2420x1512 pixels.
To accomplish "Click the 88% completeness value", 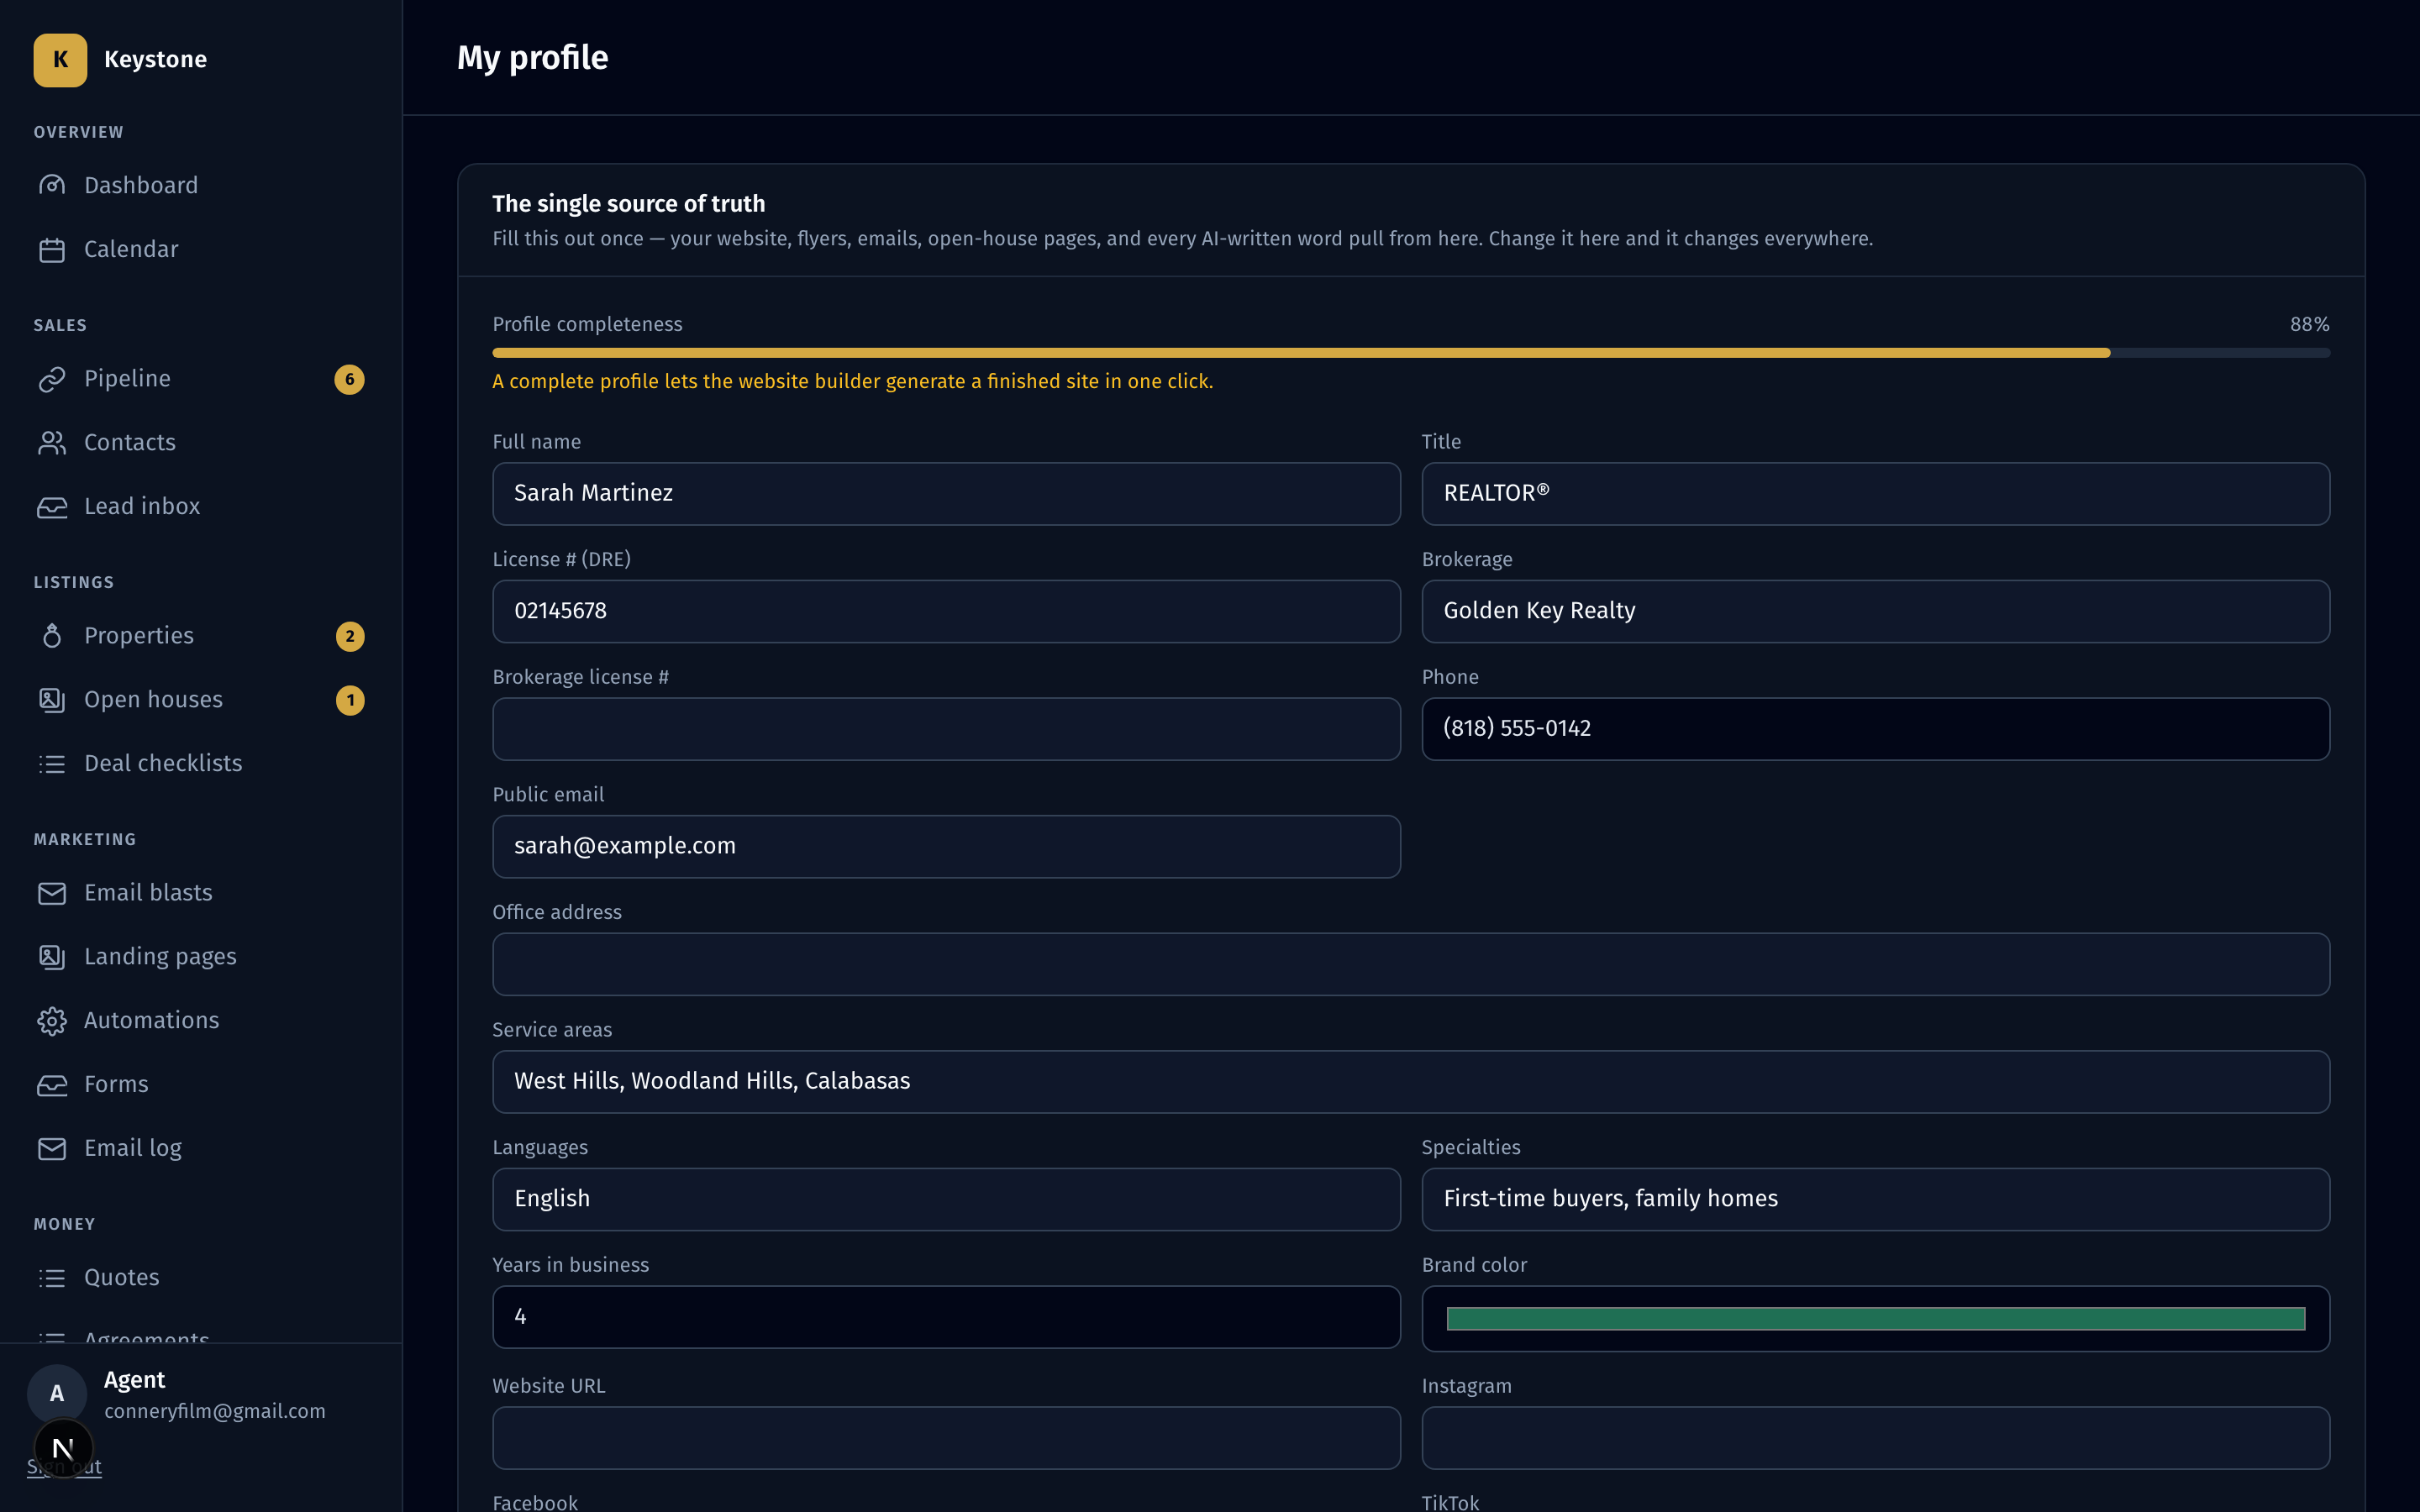I will pyautogui.click(x=2309, y=324).
